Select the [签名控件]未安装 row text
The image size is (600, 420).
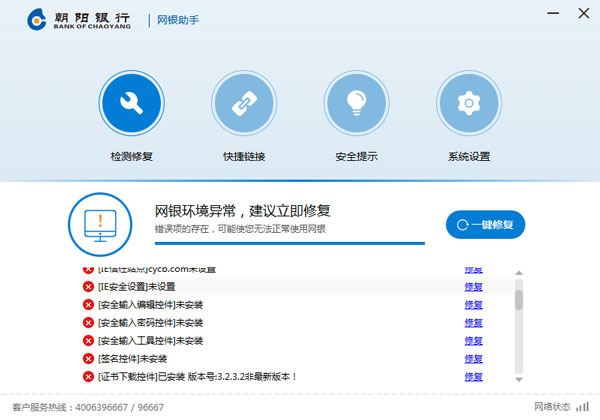pos(132,359)
